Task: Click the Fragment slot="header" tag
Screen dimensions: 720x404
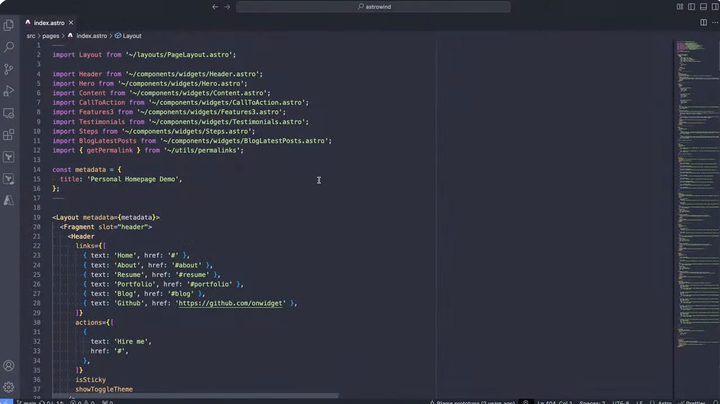Action: click(106, 227)
